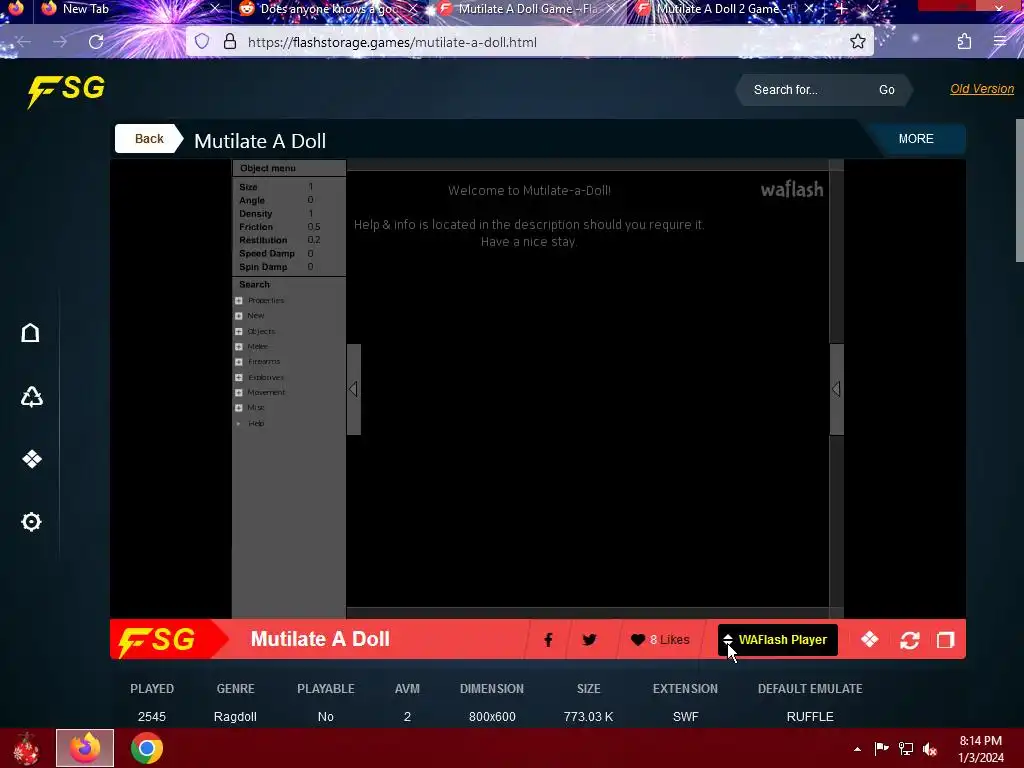Expand the Explosives tree node

(x=239, y=377)
